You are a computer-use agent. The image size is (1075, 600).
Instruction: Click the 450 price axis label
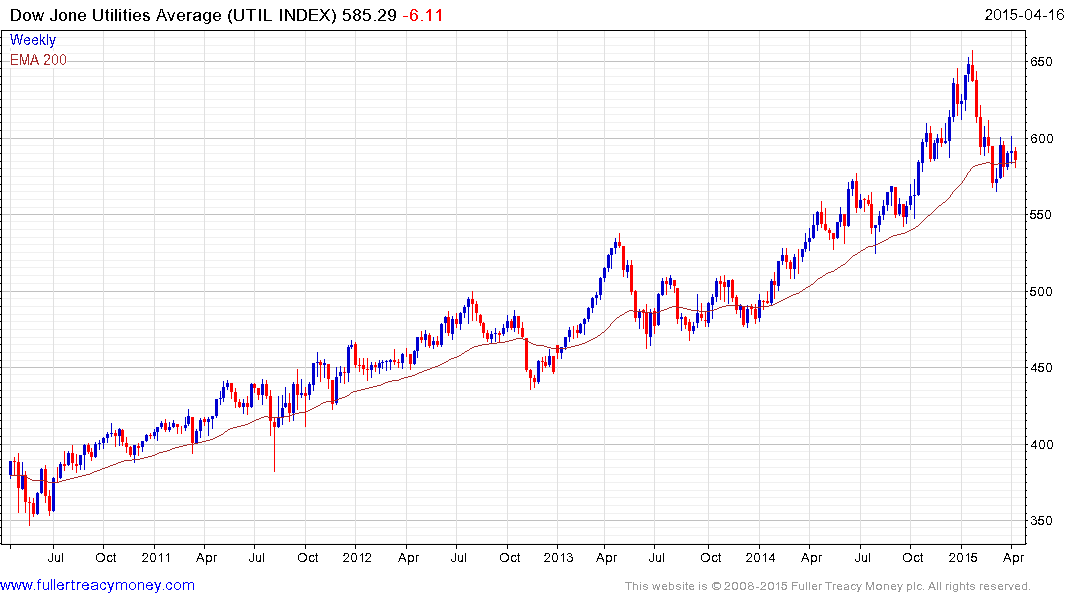tap(1043, 368)
